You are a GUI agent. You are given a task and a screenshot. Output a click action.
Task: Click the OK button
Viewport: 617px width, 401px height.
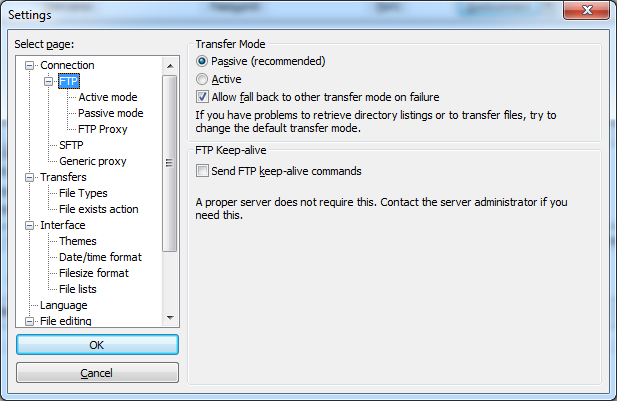click(x=97, y=345)
